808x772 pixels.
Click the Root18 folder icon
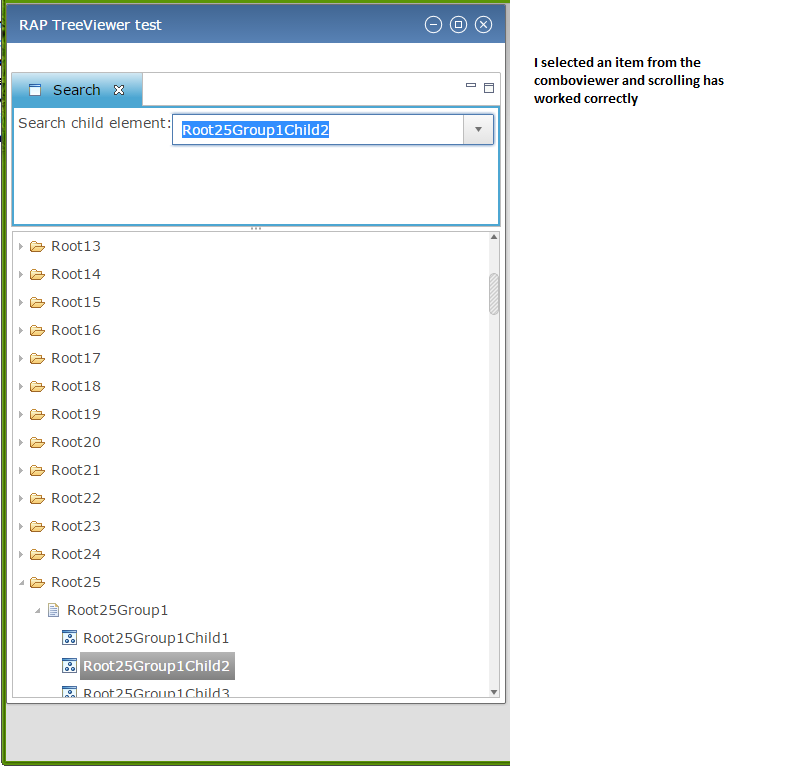pos(37,386)
